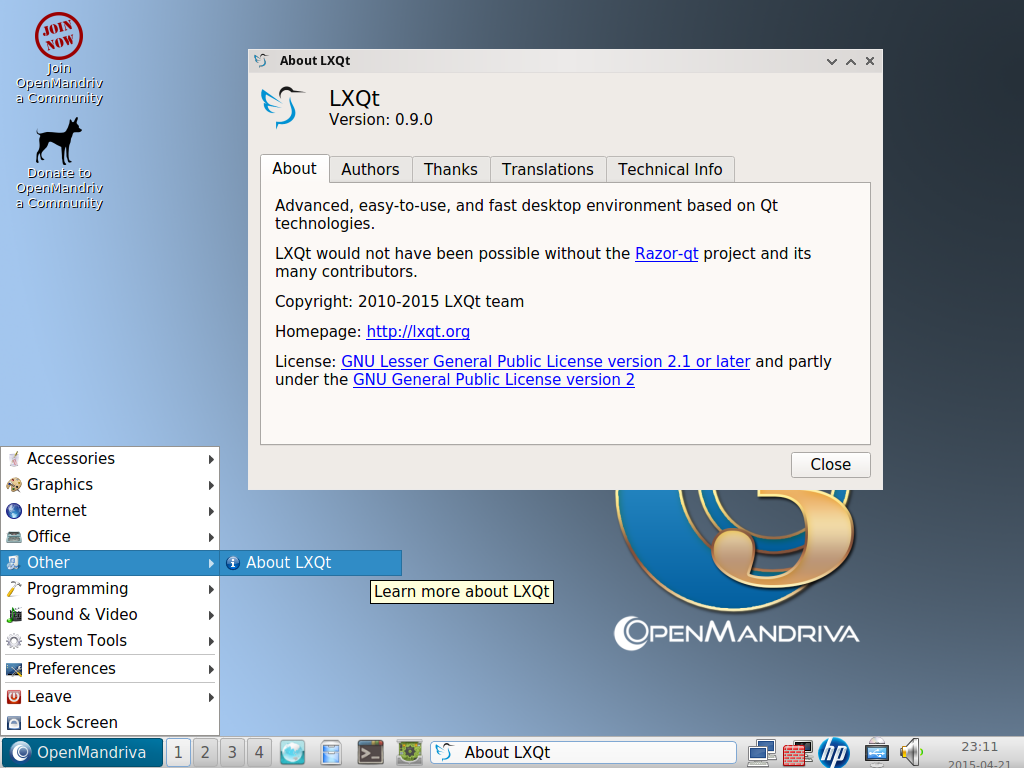The width and height of the screenshot is (1024, 768).
Task: Click the Close button in About dialog
Action: tap(830, 465)
